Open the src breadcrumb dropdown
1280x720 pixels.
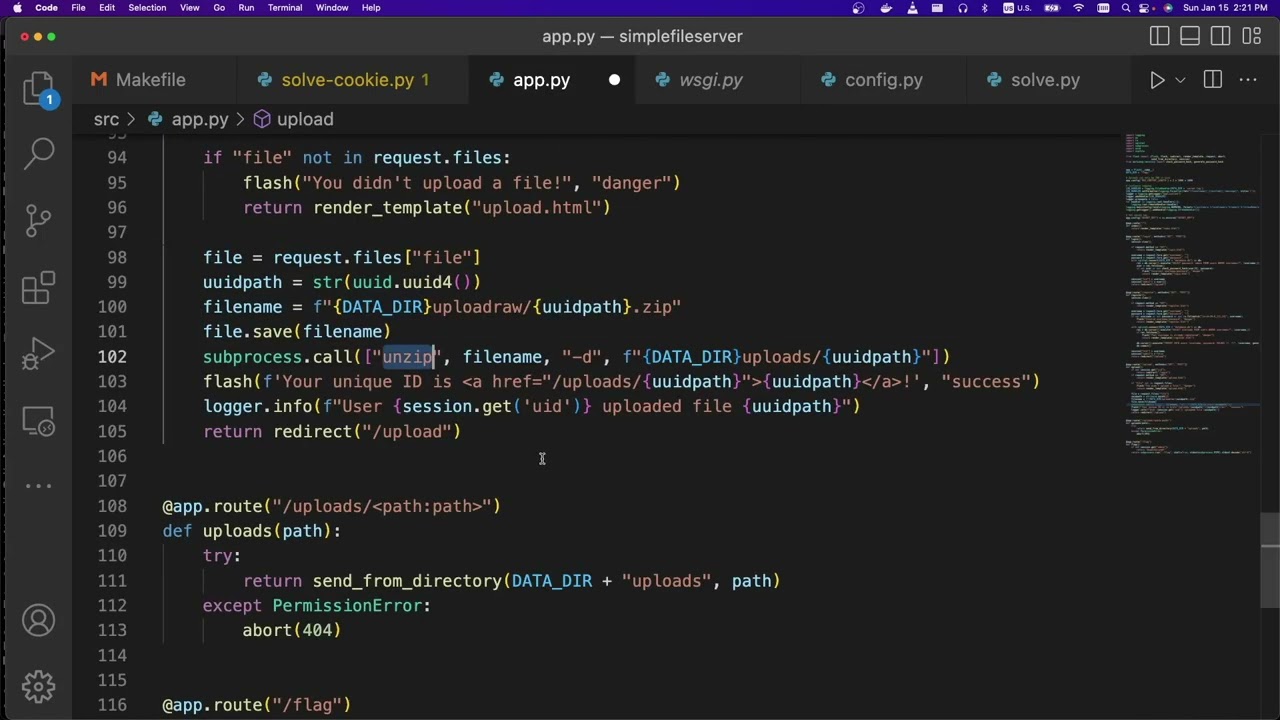[x=106, y=119]
